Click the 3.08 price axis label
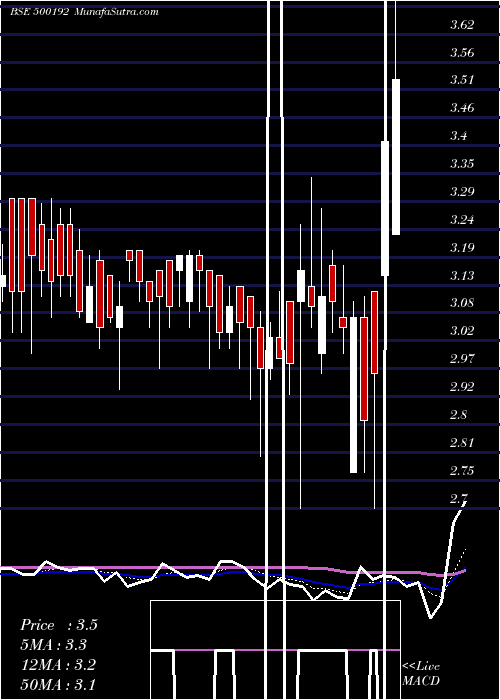 [x=462, y=303]
